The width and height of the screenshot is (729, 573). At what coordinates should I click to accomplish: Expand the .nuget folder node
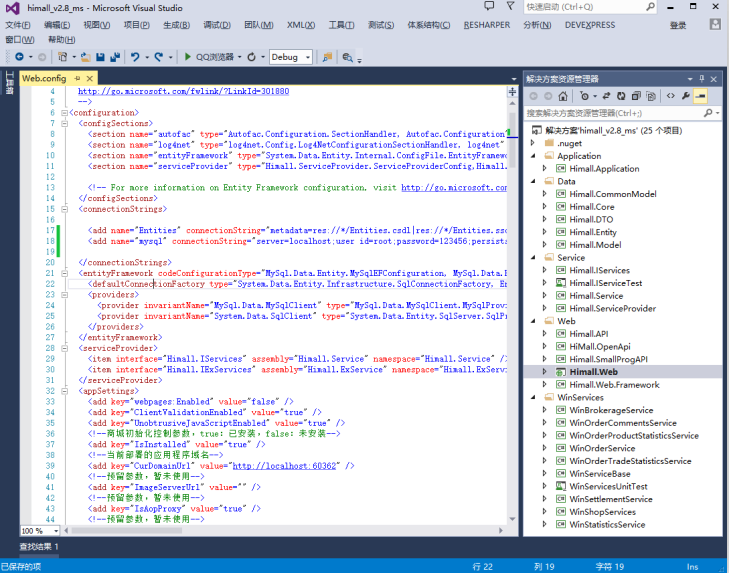pos(533,143)
